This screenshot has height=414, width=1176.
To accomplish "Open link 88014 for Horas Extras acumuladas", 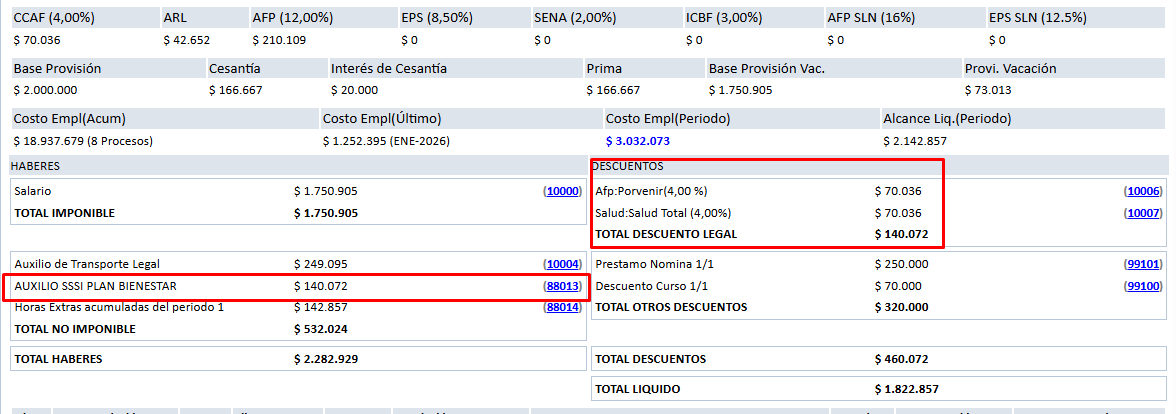I will tap(562, 307).
